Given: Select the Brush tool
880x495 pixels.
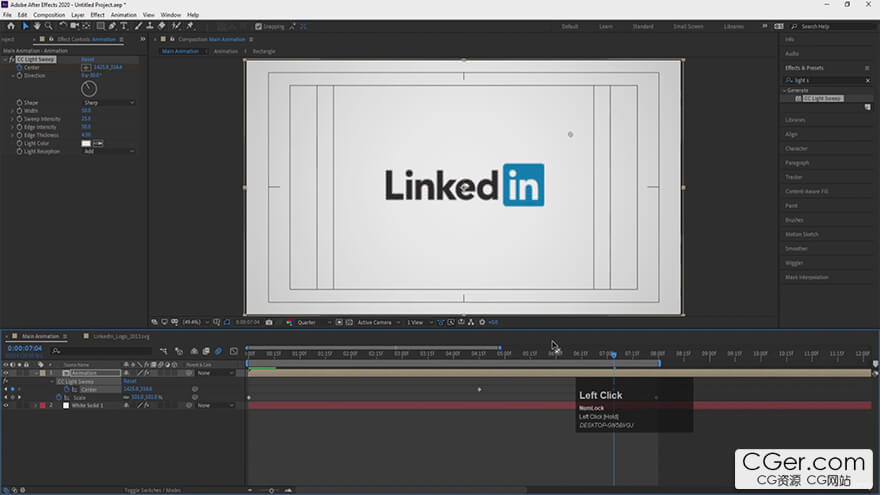Looking at the screenshot, I should click(x=138, y=26).
